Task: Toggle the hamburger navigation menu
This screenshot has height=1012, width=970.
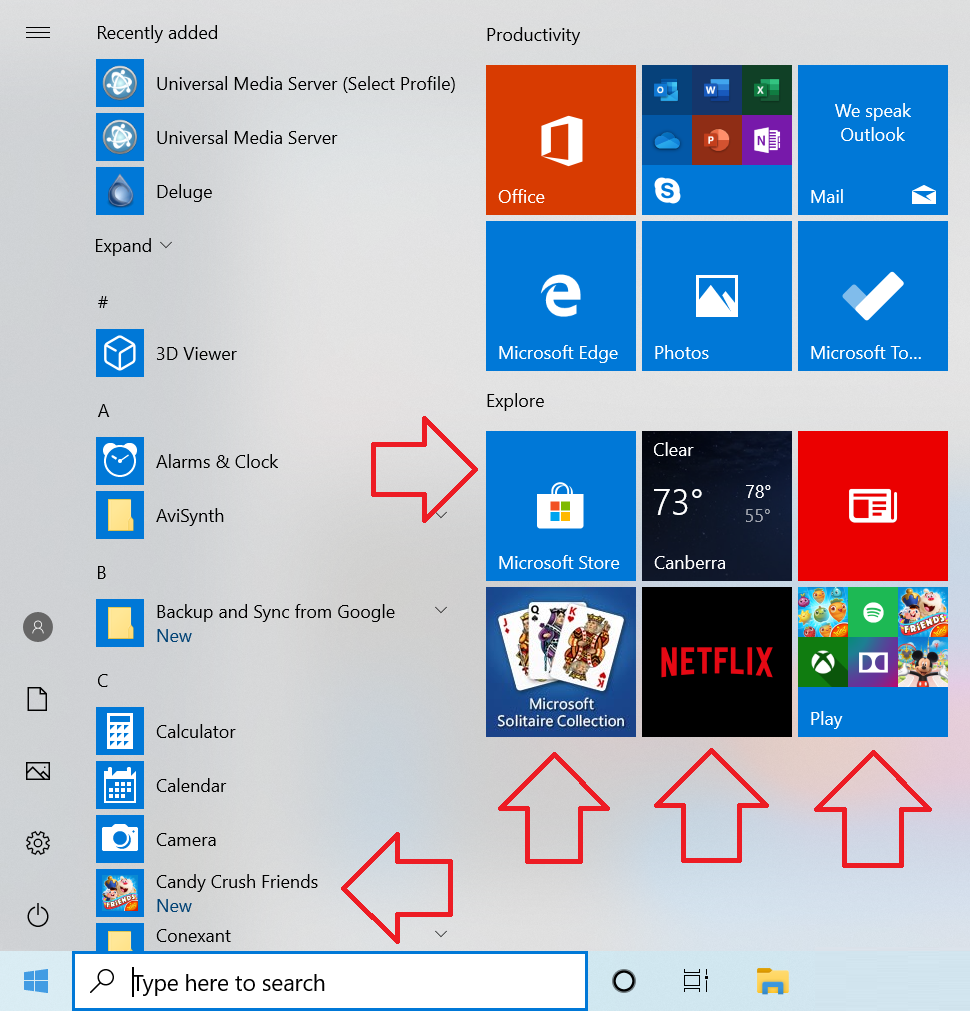Action: [x=38, y=32]
